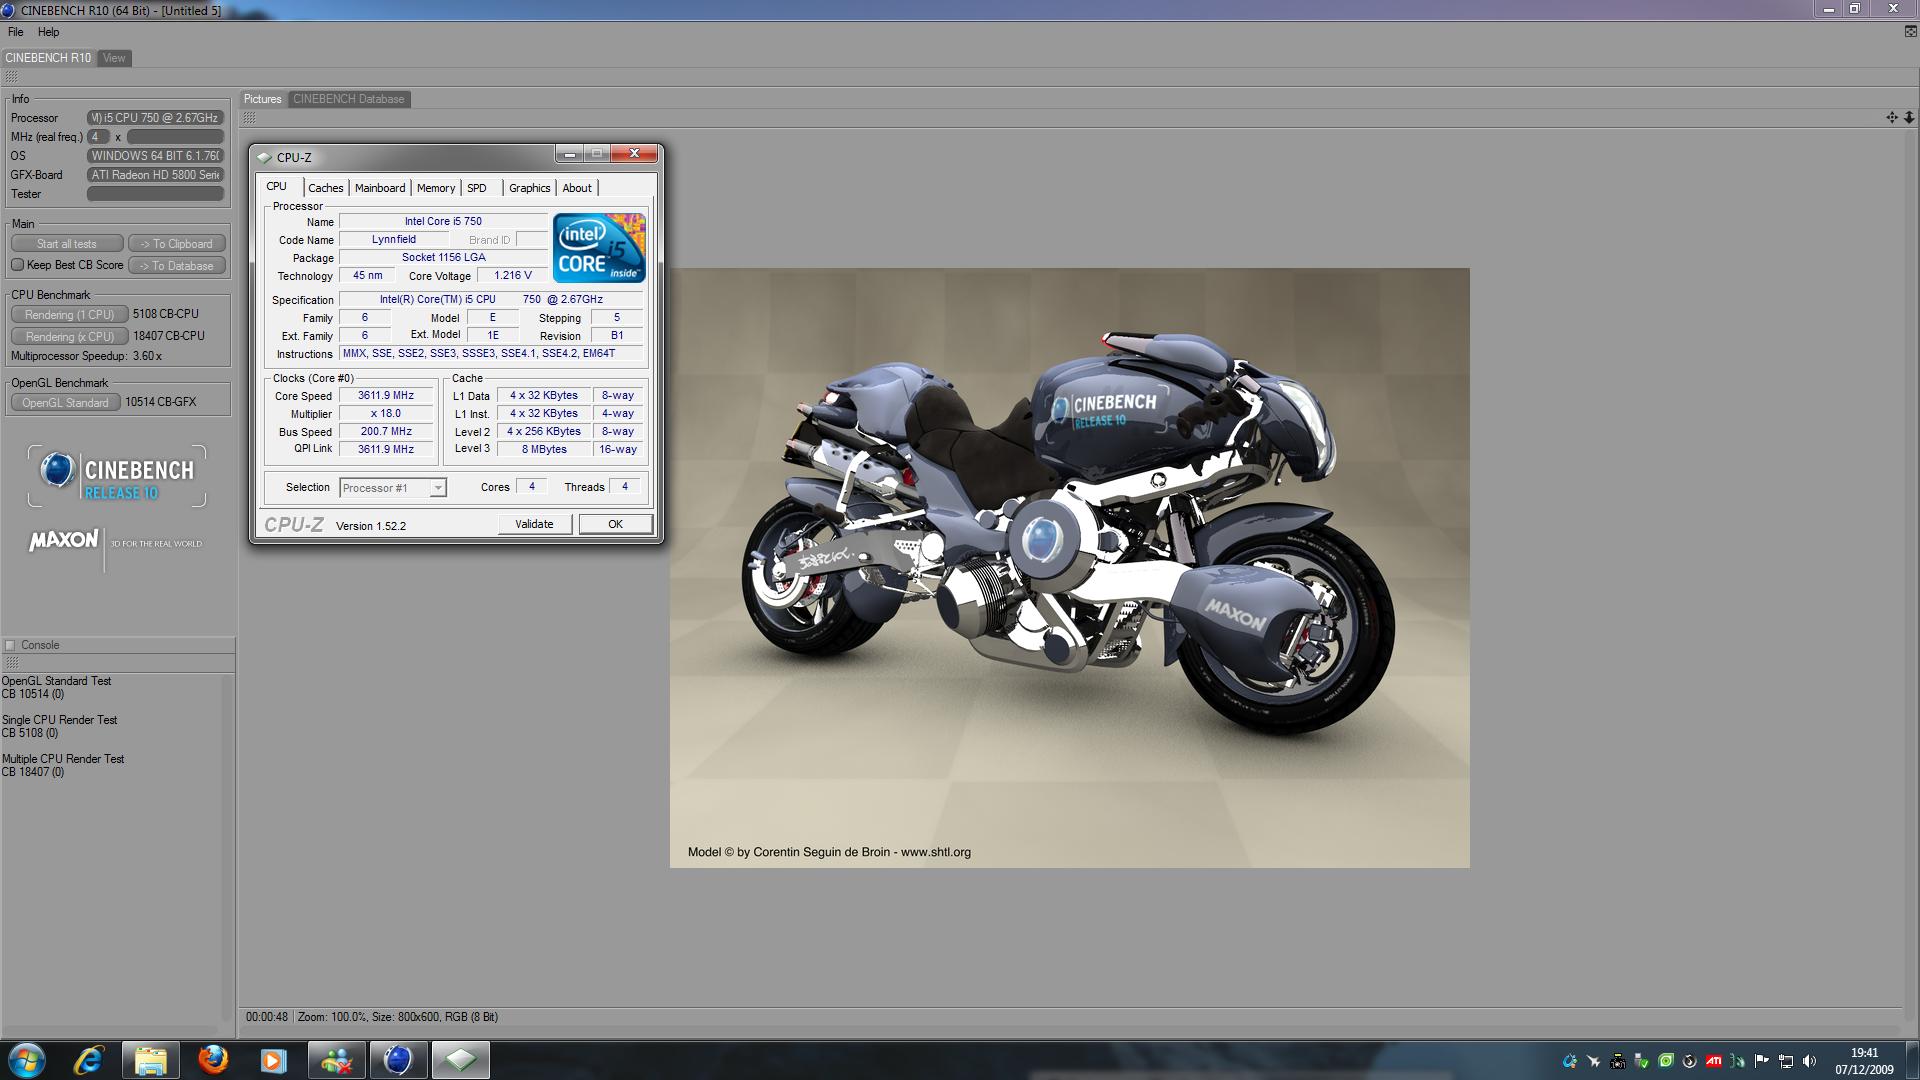The image size is (1920, 1080).
Task: Run Rendering (1 CPU) benchmark
Action: click(x=69, y=314)
